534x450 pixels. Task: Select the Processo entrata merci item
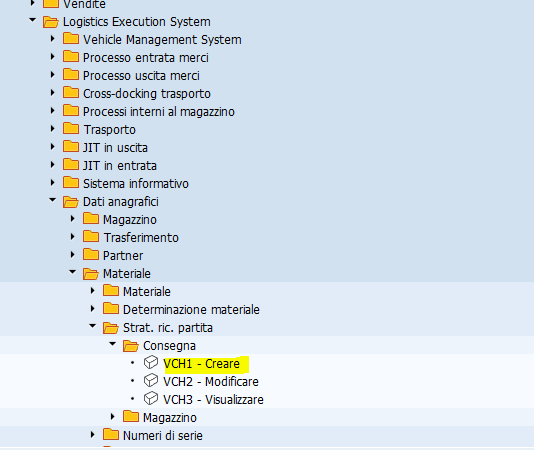[x=146, y=58]
